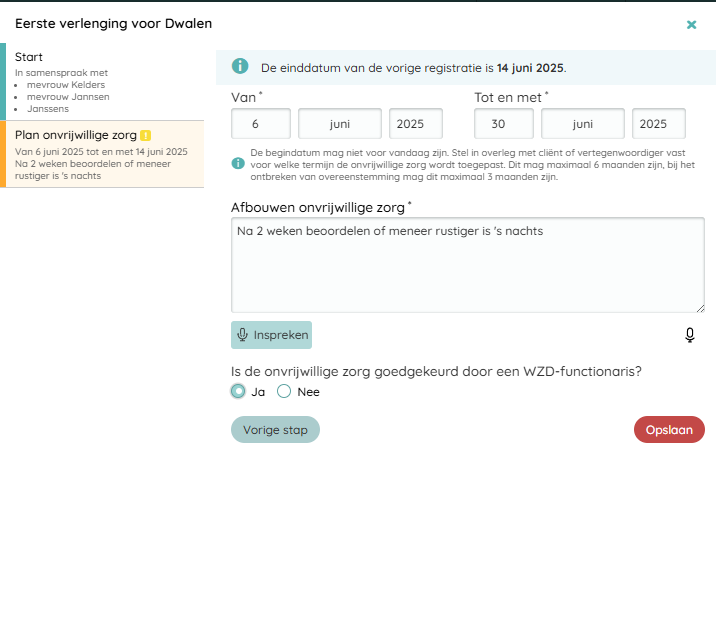
Task: Click the Opslaan button
Action: 669,429
